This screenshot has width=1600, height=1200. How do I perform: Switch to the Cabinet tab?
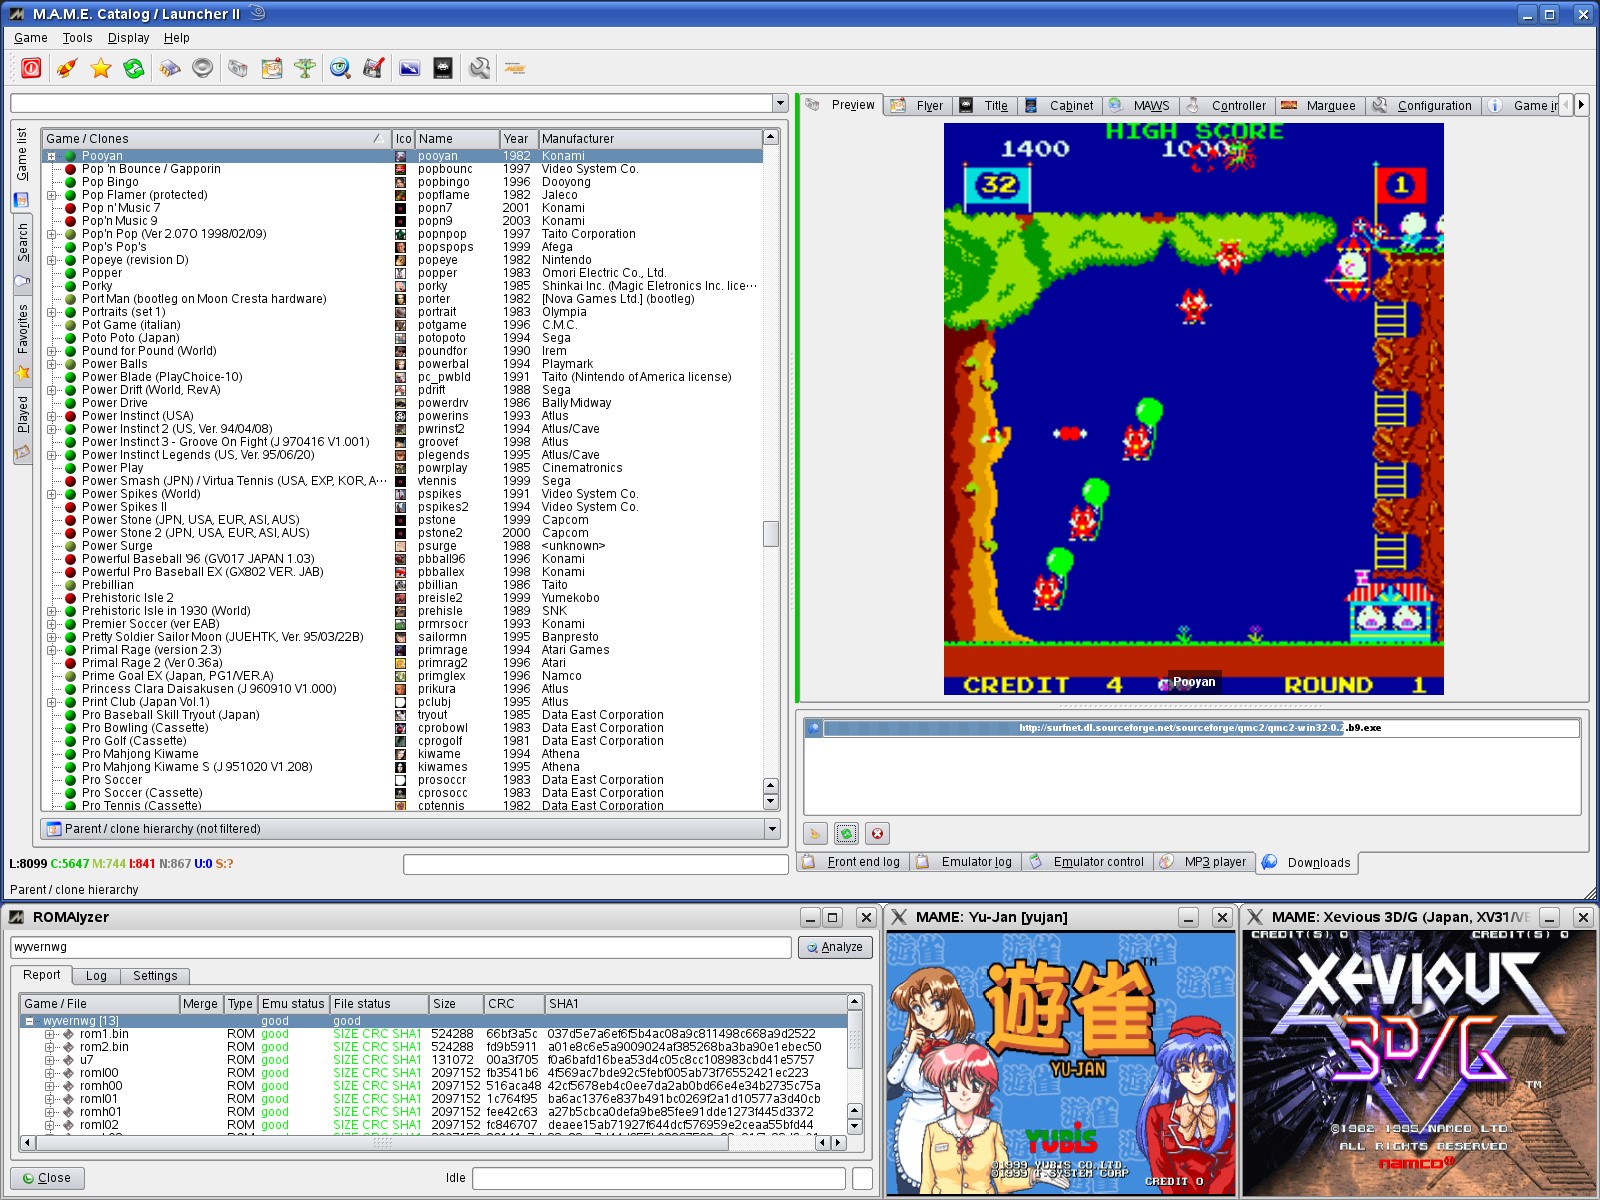coord(1060,105)
